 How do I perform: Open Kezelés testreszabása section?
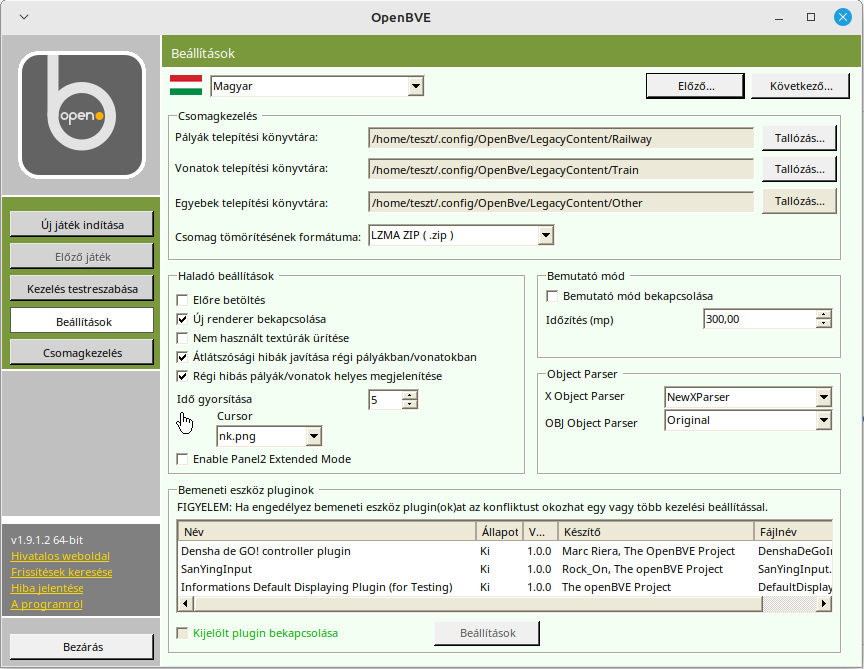pyautogui.click(x=82, y=289)
